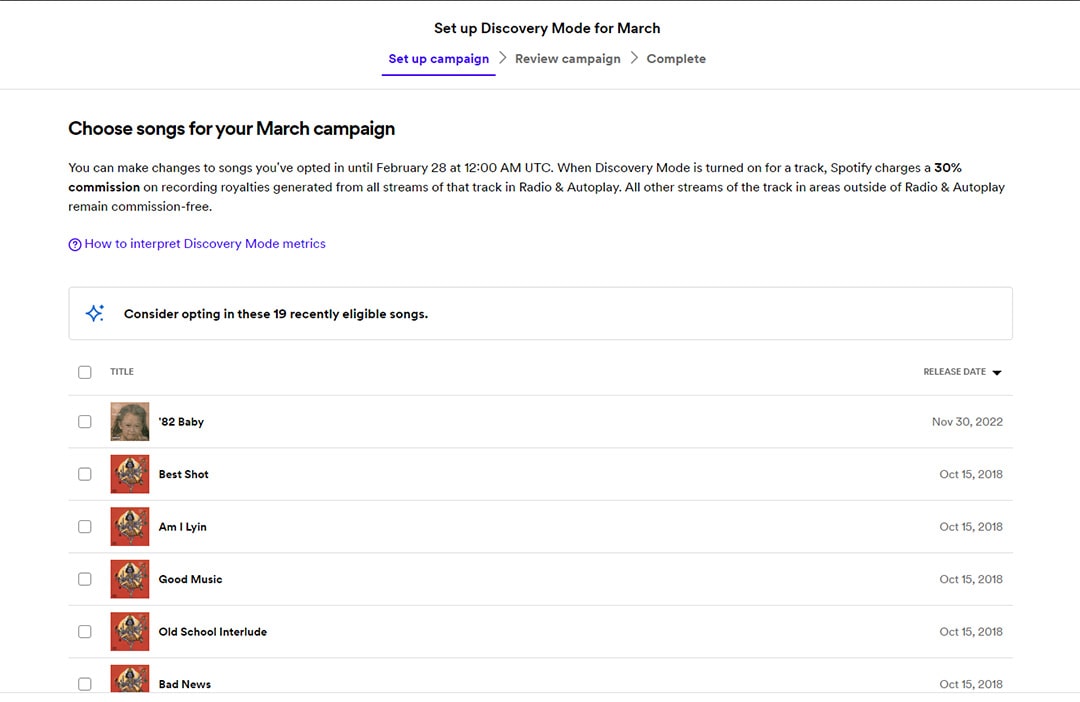Click the song title Good Music

190,579
